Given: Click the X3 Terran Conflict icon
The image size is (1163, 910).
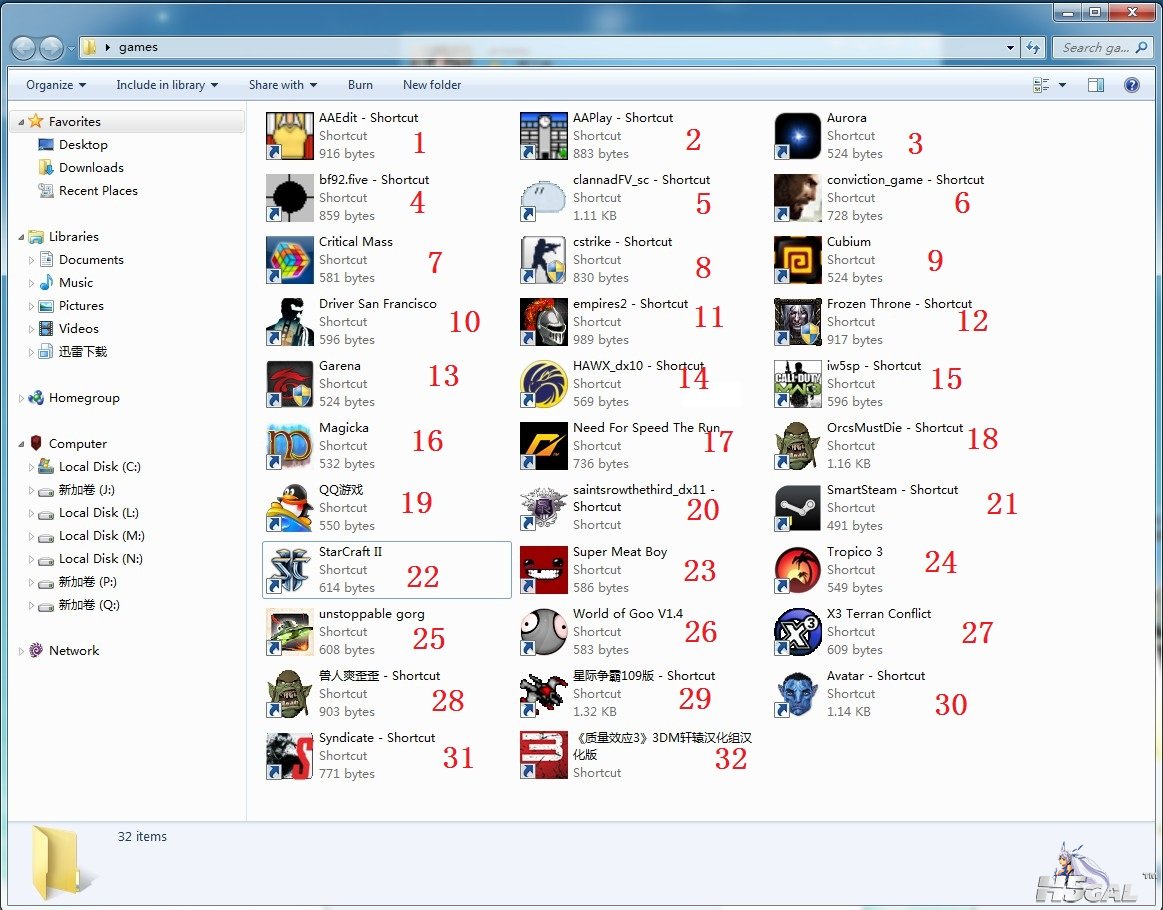Looking at the screenshot, I should coord(797,632).
